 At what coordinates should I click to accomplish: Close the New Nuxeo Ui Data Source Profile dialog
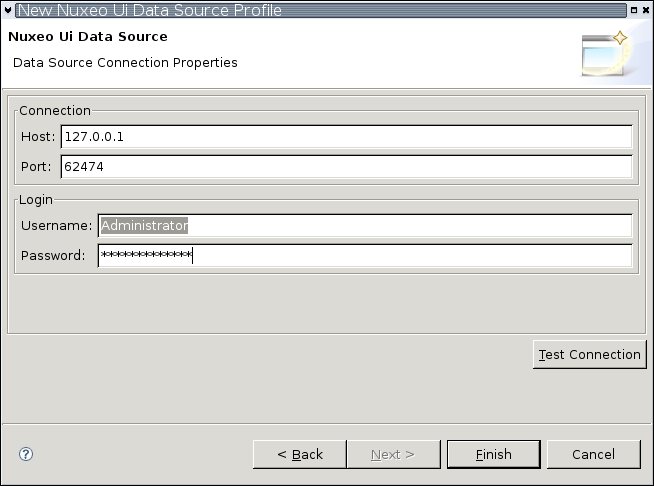click(646, 10)
